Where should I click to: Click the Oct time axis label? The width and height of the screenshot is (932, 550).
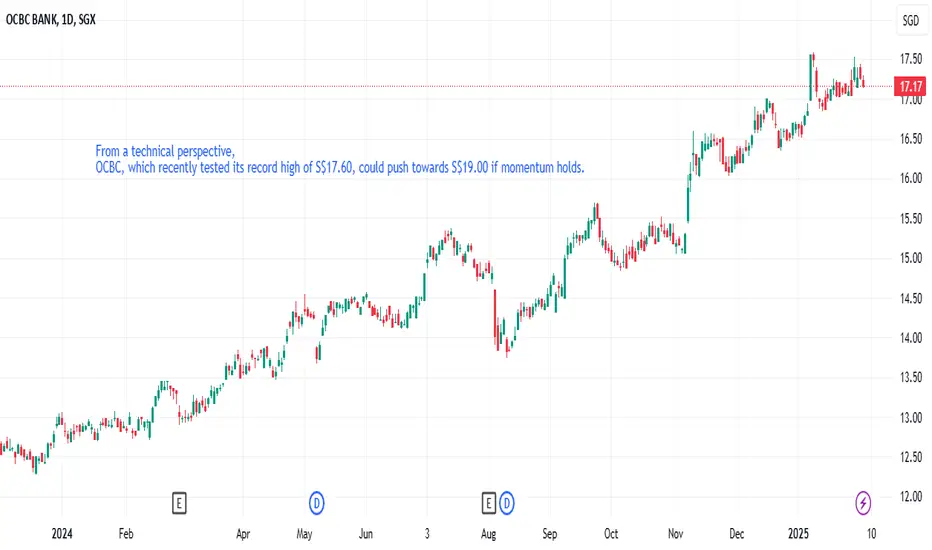pyautogui.click(x=611, y=533)
